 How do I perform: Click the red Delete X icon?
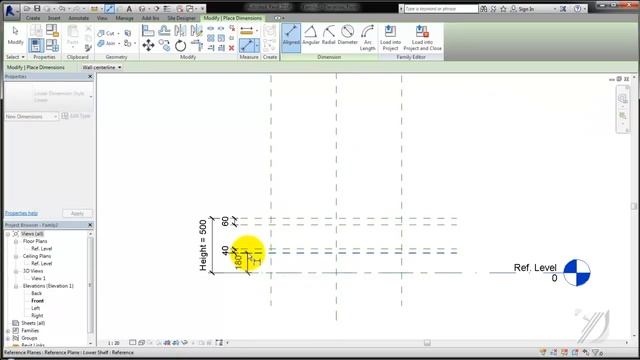(231, 48)
